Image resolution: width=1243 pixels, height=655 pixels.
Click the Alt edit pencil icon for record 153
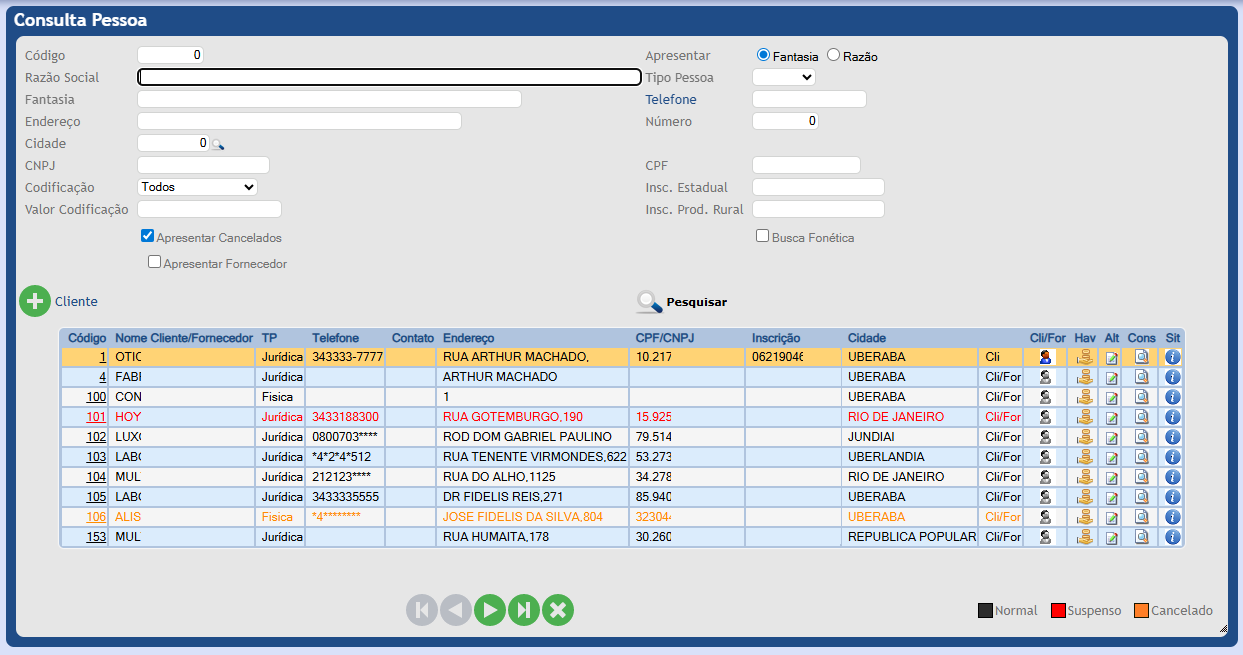pos(1111,536)
